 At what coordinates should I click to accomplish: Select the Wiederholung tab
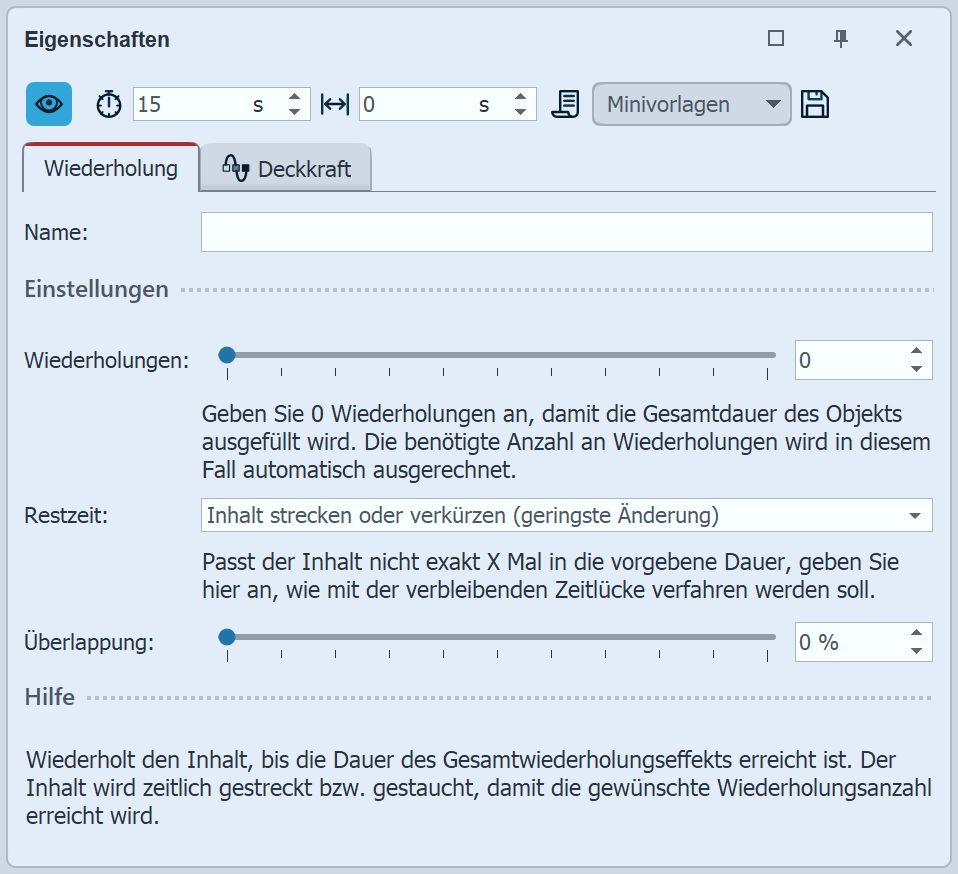110,167
